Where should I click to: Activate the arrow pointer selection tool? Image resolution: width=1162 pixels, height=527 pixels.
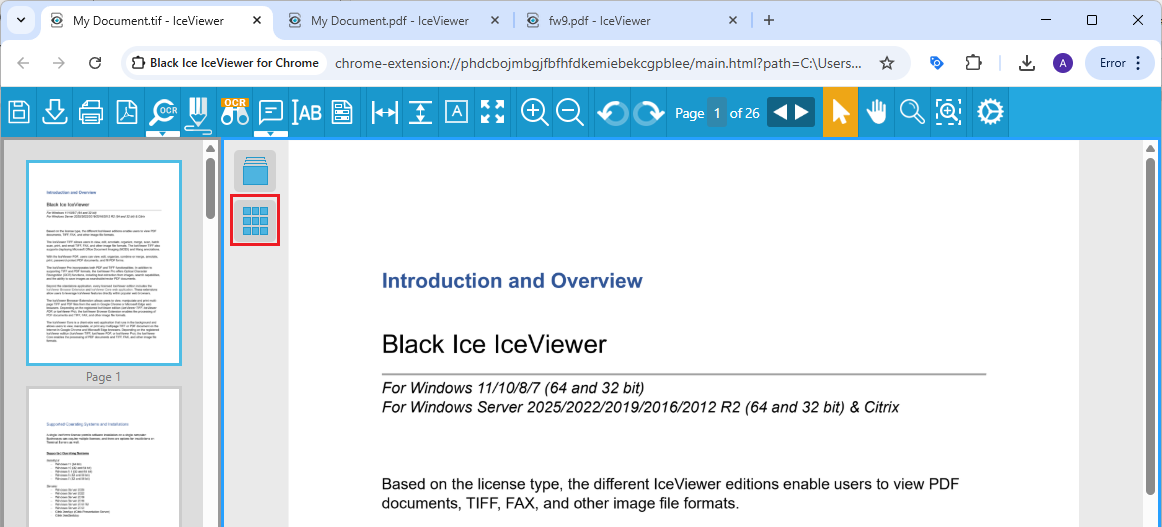[x=840, y=113]
